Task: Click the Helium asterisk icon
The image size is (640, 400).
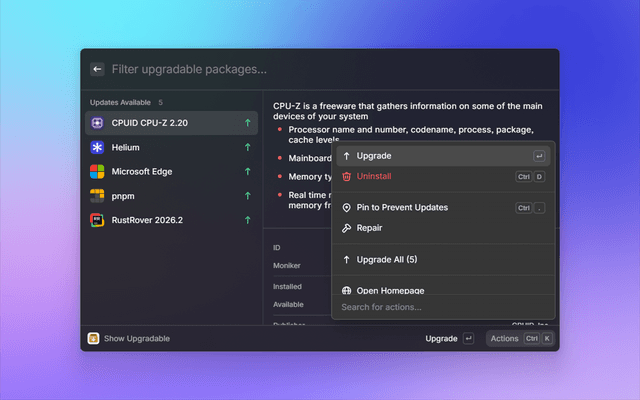Action: pyautogui.click(x=97, y=147)
